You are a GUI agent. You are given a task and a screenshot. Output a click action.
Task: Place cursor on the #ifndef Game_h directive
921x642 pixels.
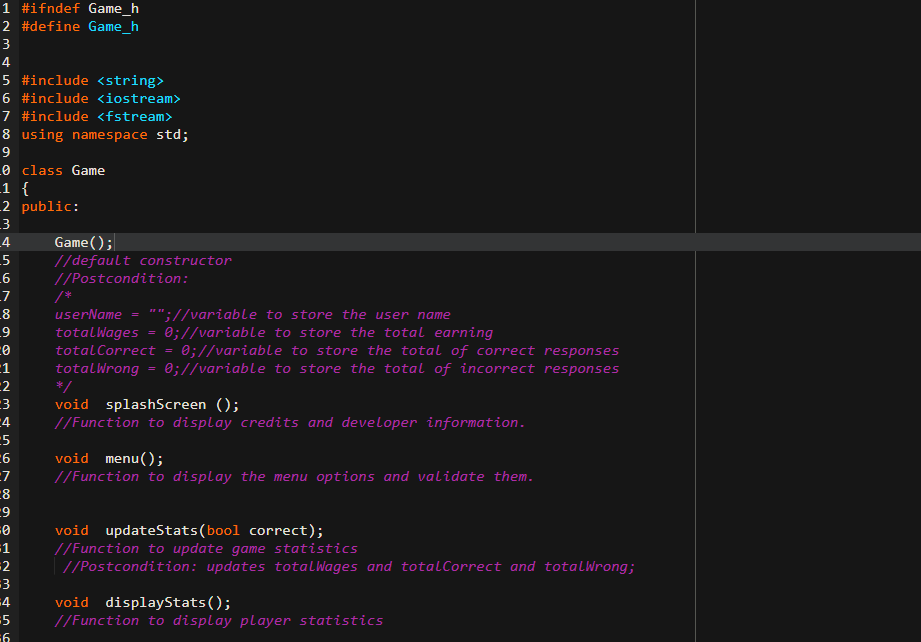coord(70,8)
